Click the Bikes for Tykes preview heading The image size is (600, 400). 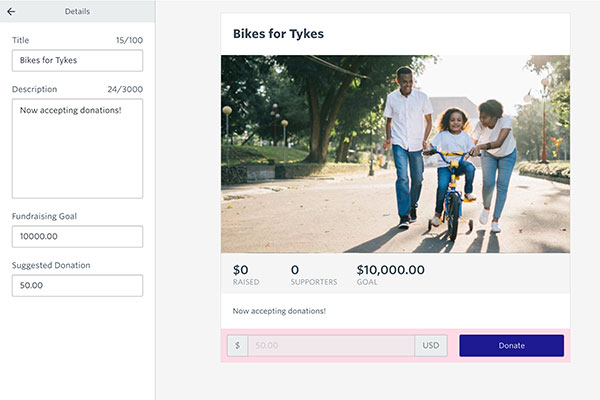278,34
